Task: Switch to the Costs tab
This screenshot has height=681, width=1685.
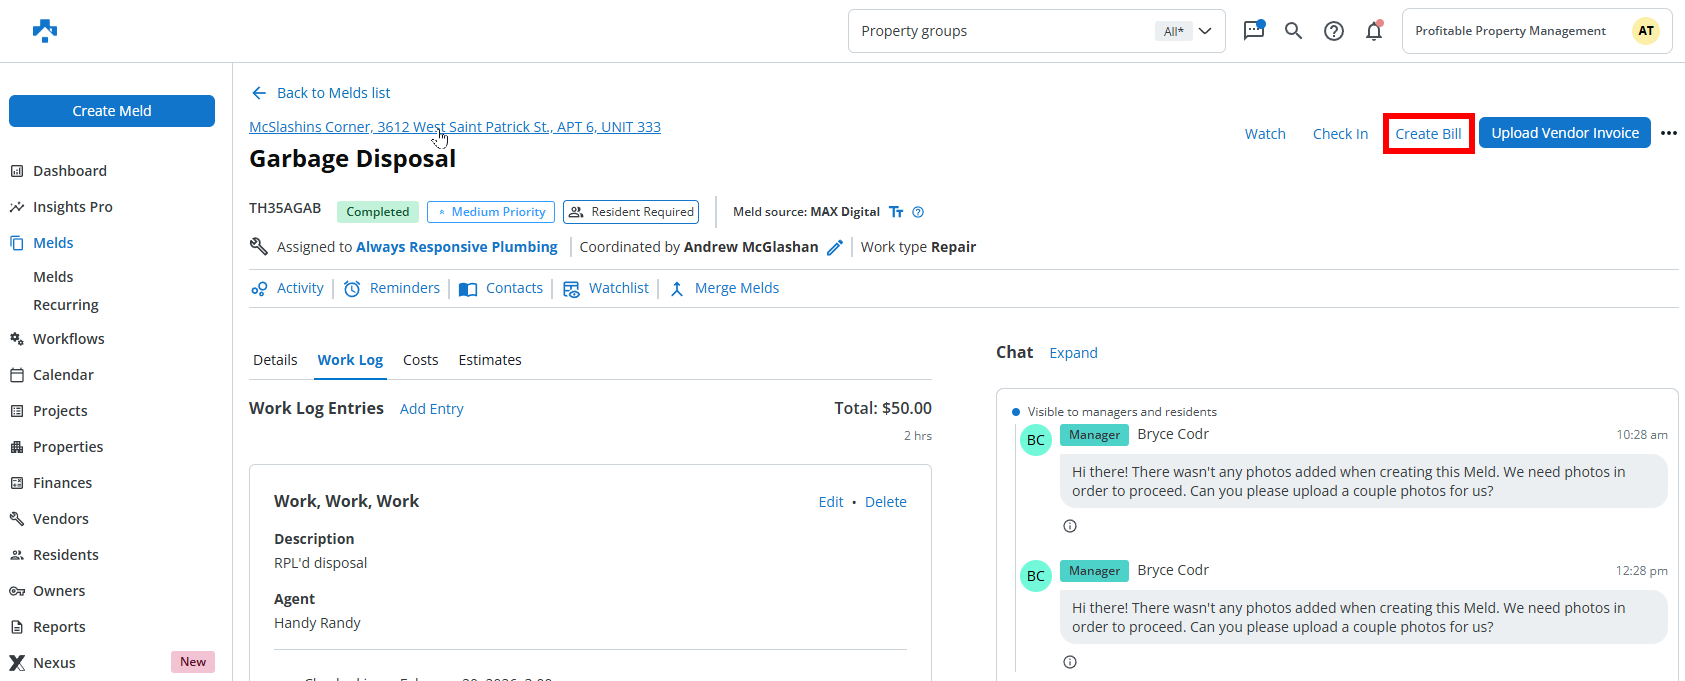Action: click(x=420, y=360)
